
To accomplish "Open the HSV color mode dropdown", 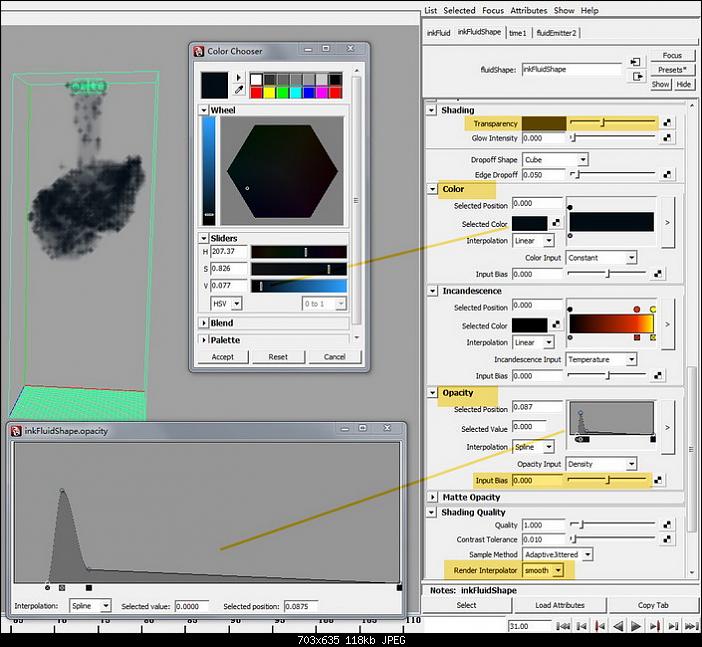I will 226,302.
